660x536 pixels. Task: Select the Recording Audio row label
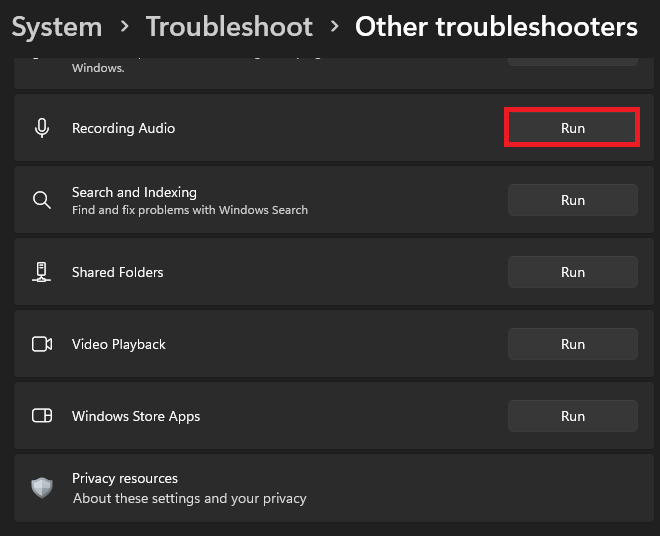[123, 128]
